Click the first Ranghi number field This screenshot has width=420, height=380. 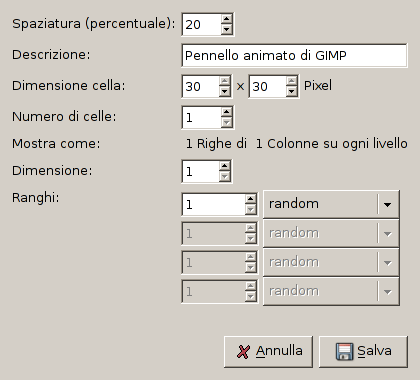[x=213, y=204]
